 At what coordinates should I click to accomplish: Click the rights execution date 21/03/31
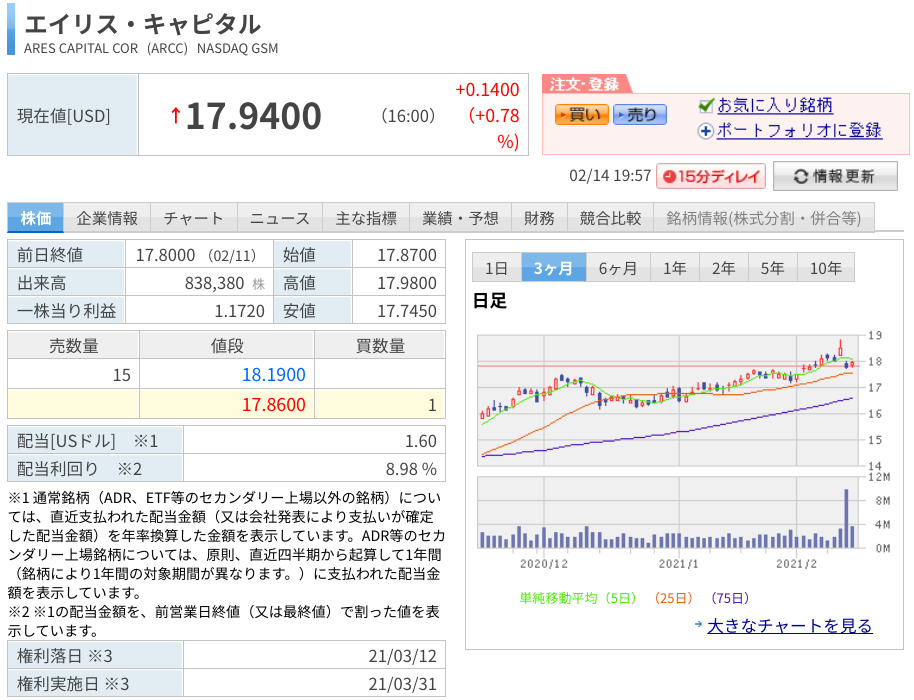click(x=402, y=684)
